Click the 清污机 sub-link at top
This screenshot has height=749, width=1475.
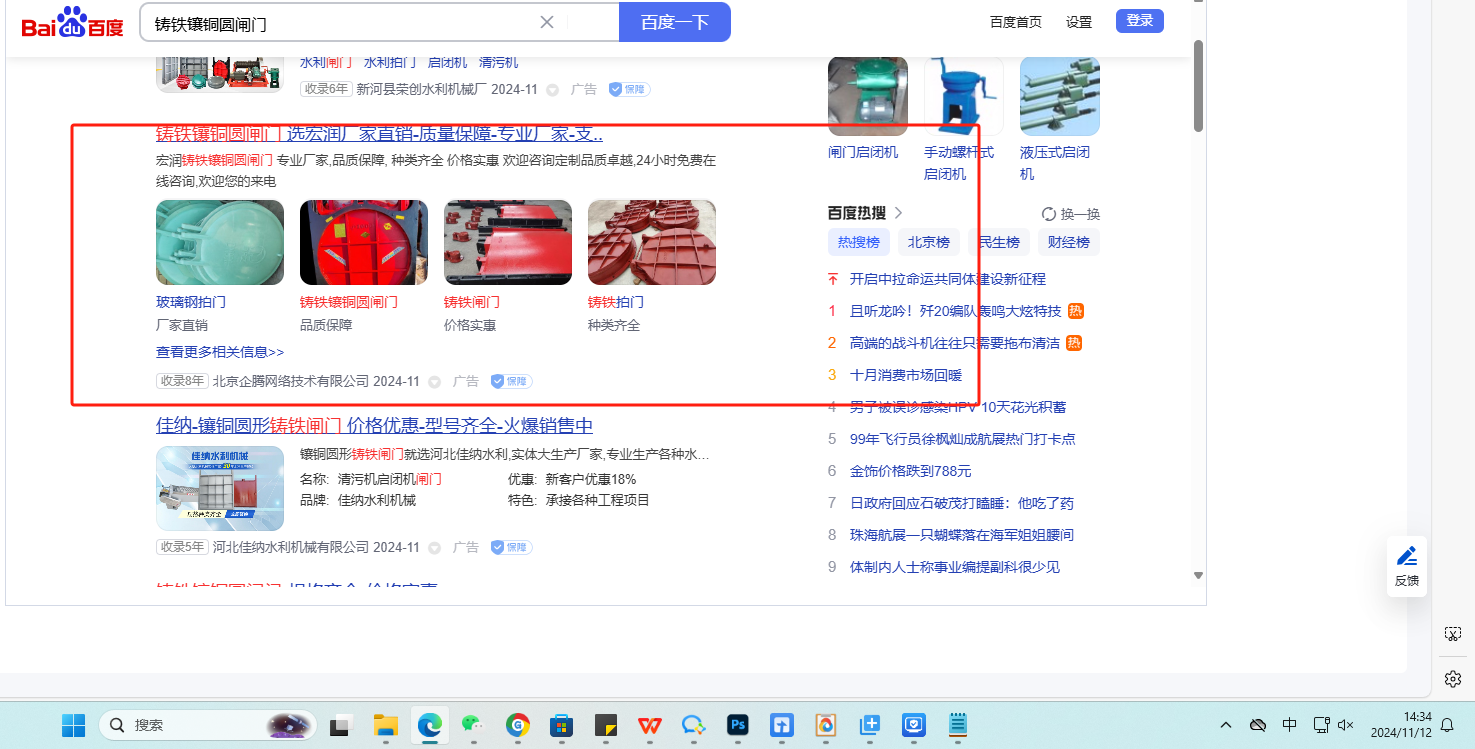coord(499,62)
